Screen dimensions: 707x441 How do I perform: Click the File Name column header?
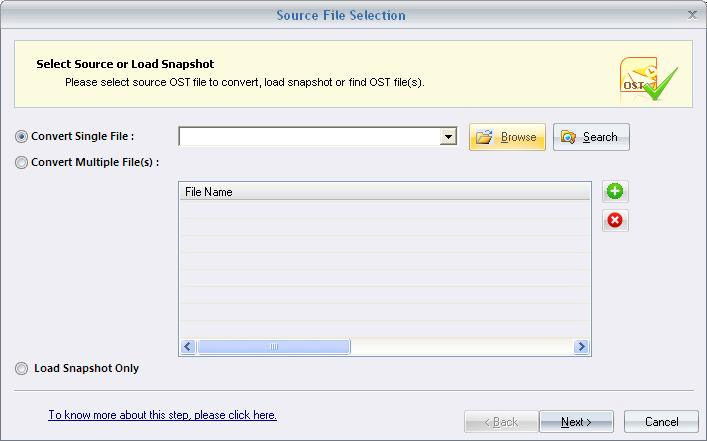385,192
